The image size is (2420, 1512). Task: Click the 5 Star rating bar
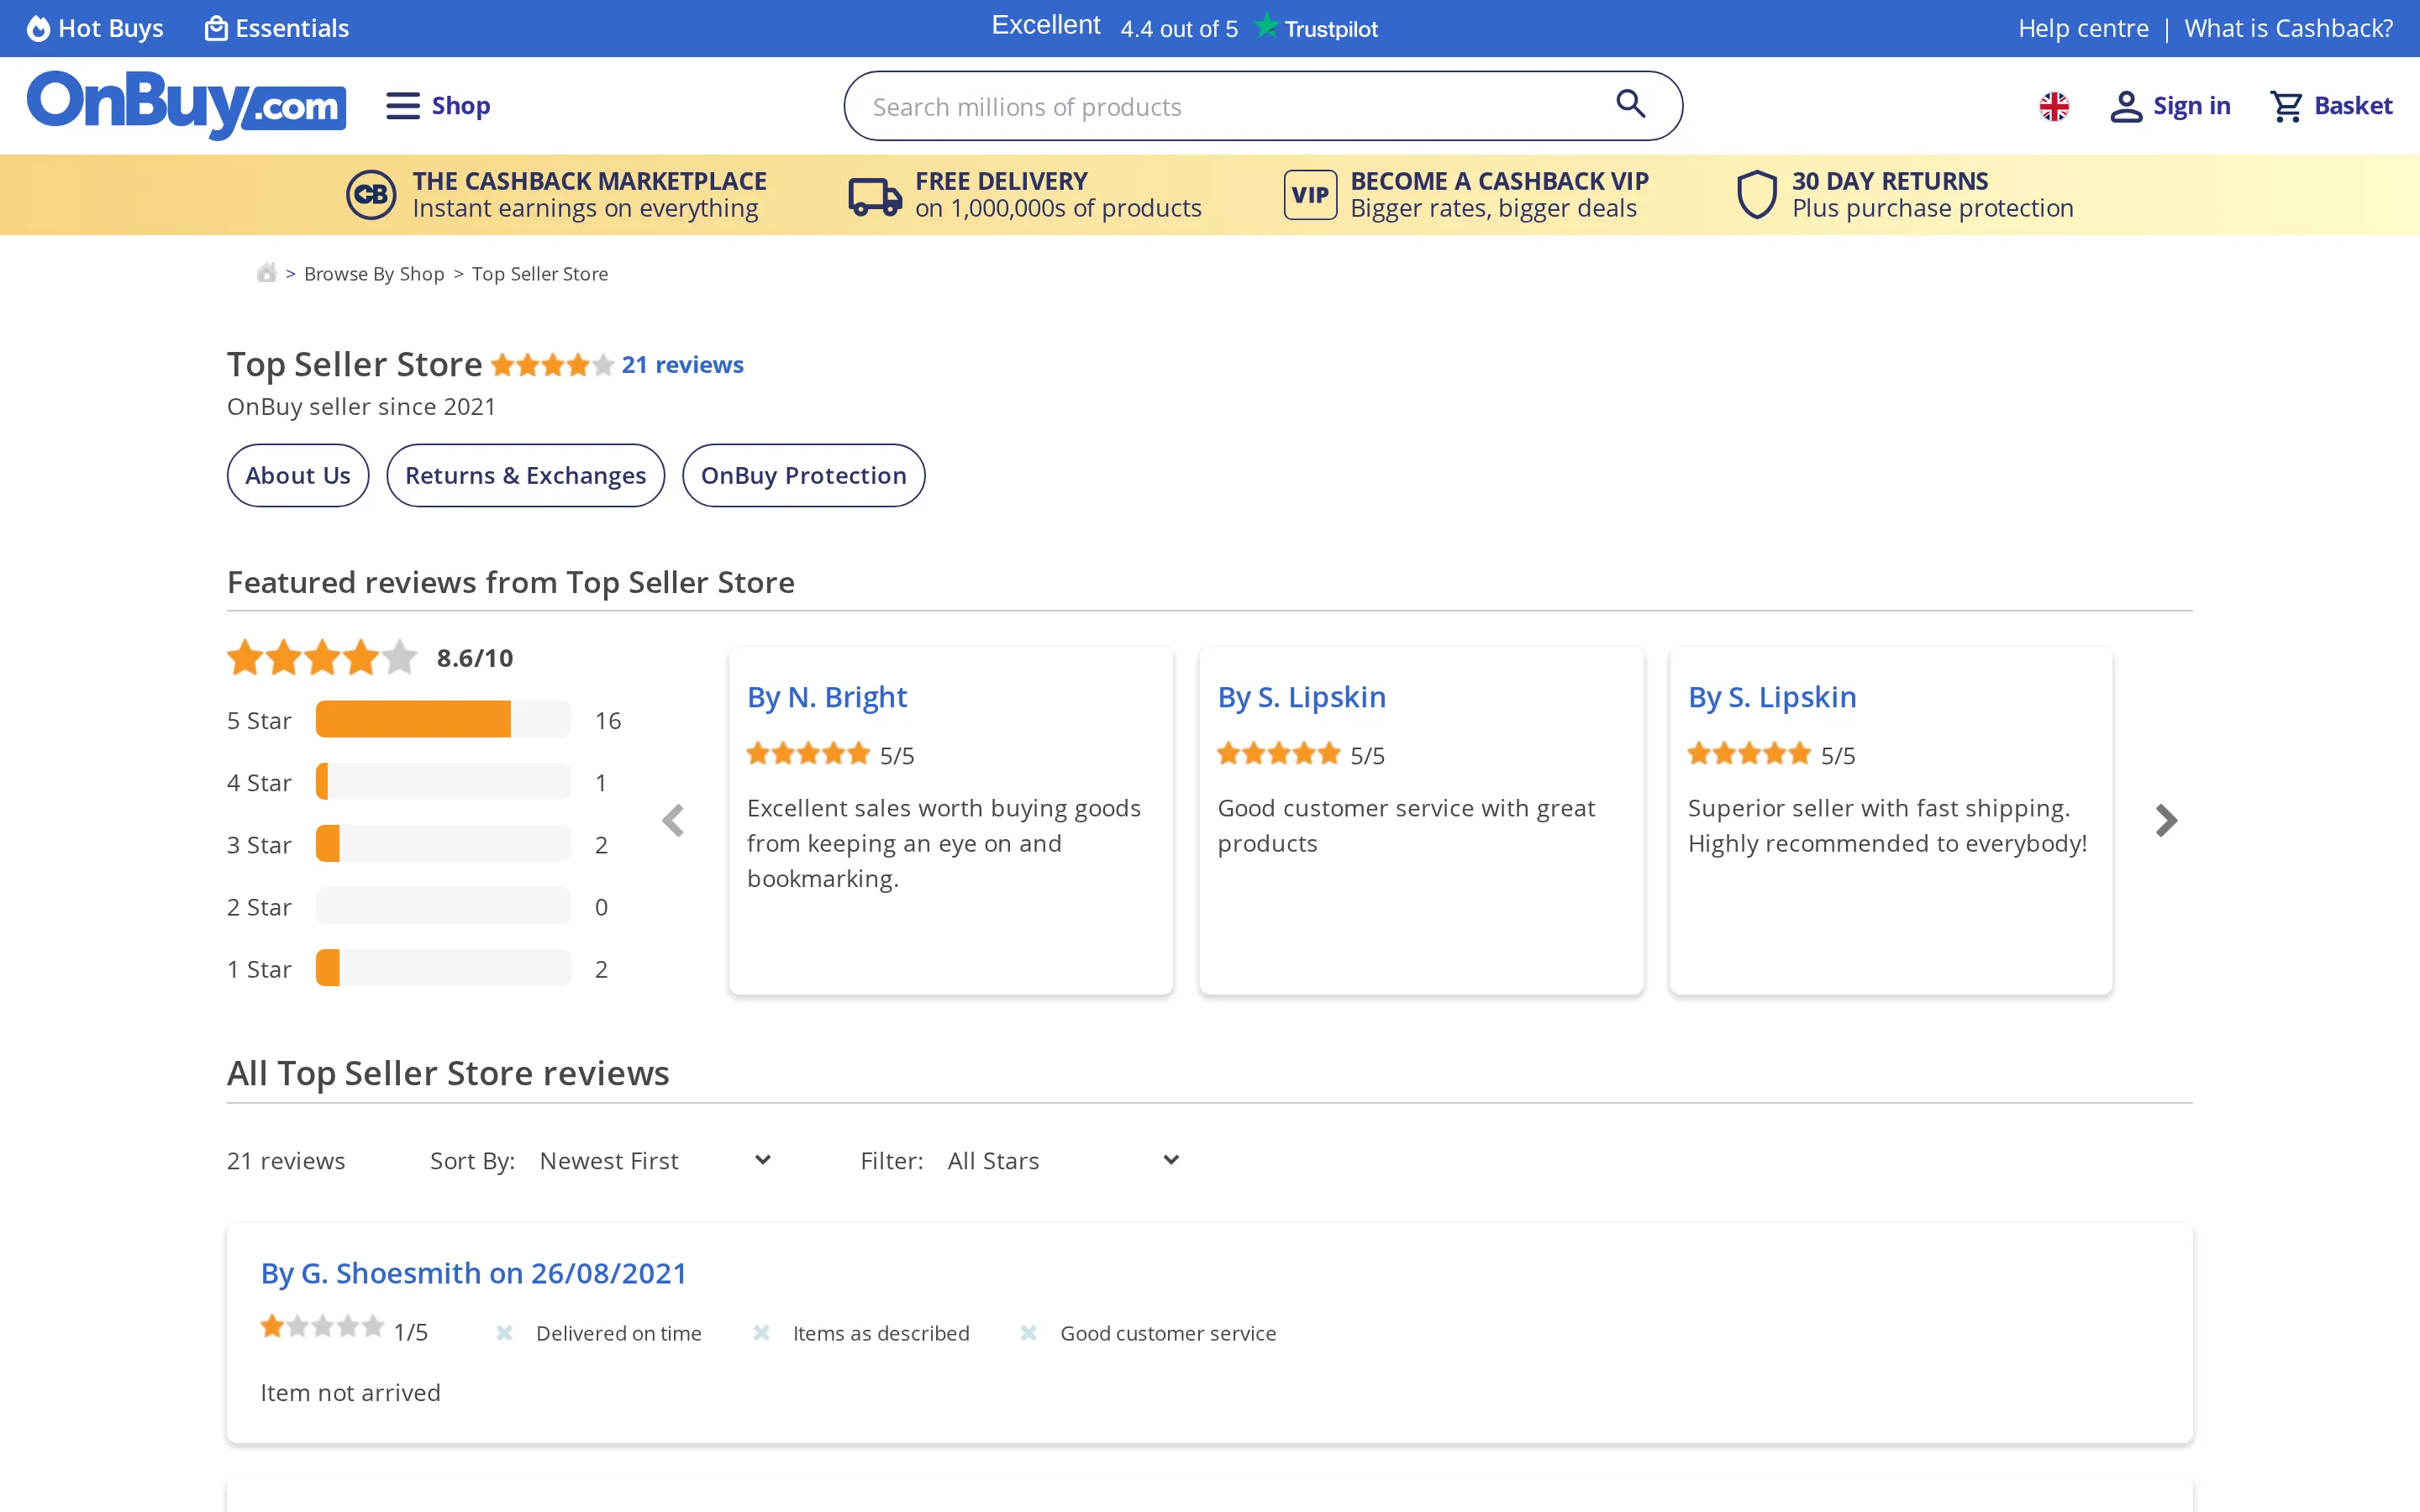click(443, 719)
